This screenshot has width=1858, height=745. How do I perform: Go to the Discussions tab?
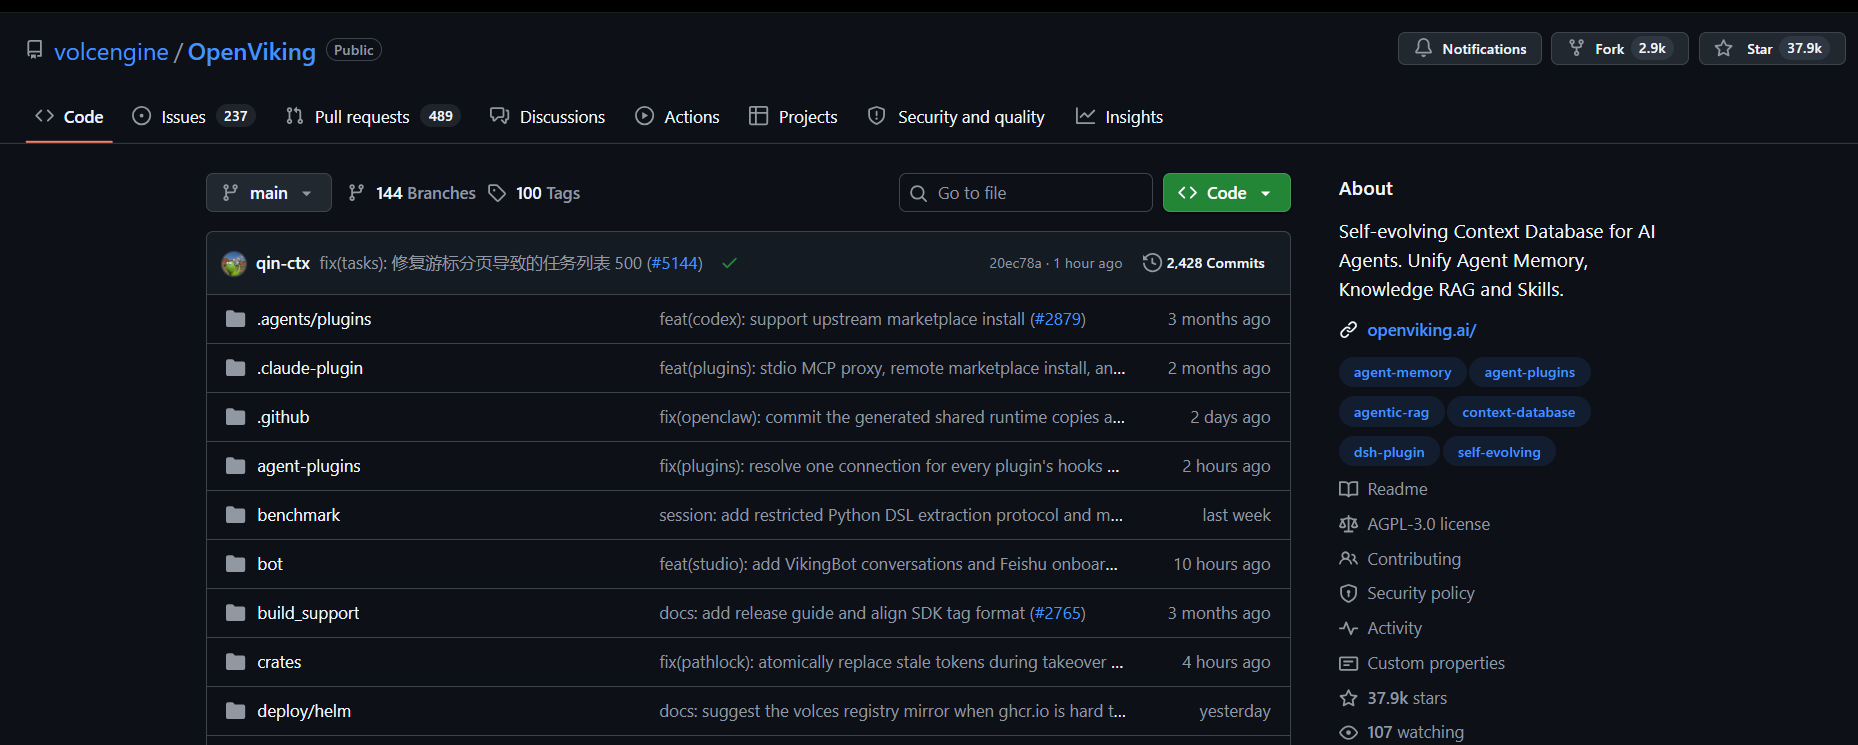(547, 117)
